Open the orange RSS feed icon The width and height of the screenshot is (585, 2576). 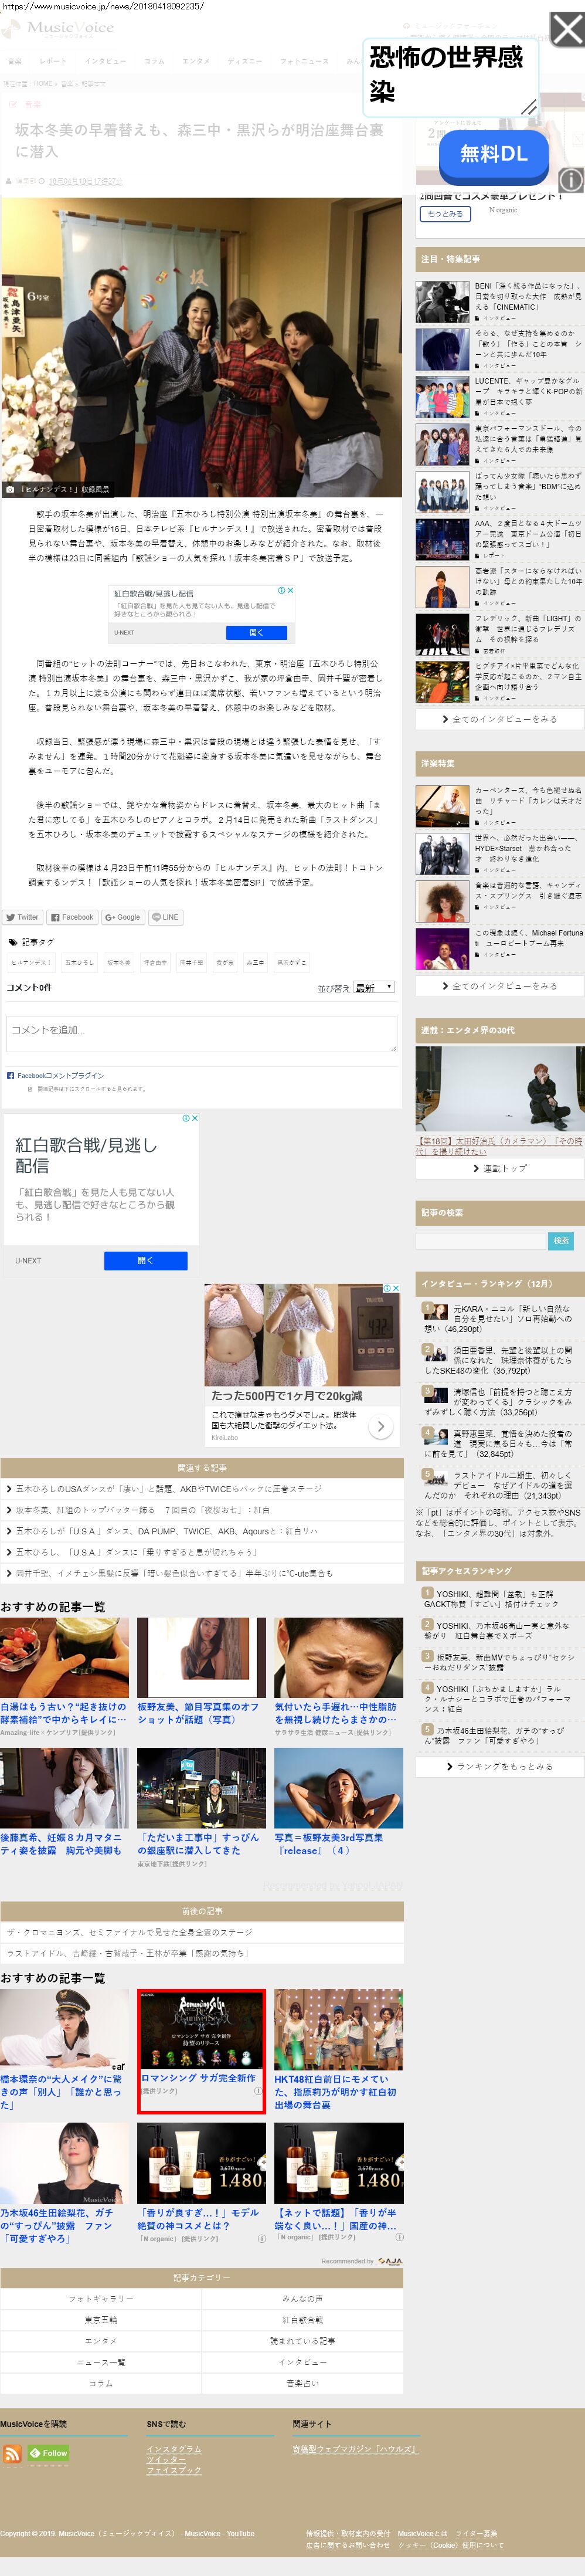click(12, 2453)
